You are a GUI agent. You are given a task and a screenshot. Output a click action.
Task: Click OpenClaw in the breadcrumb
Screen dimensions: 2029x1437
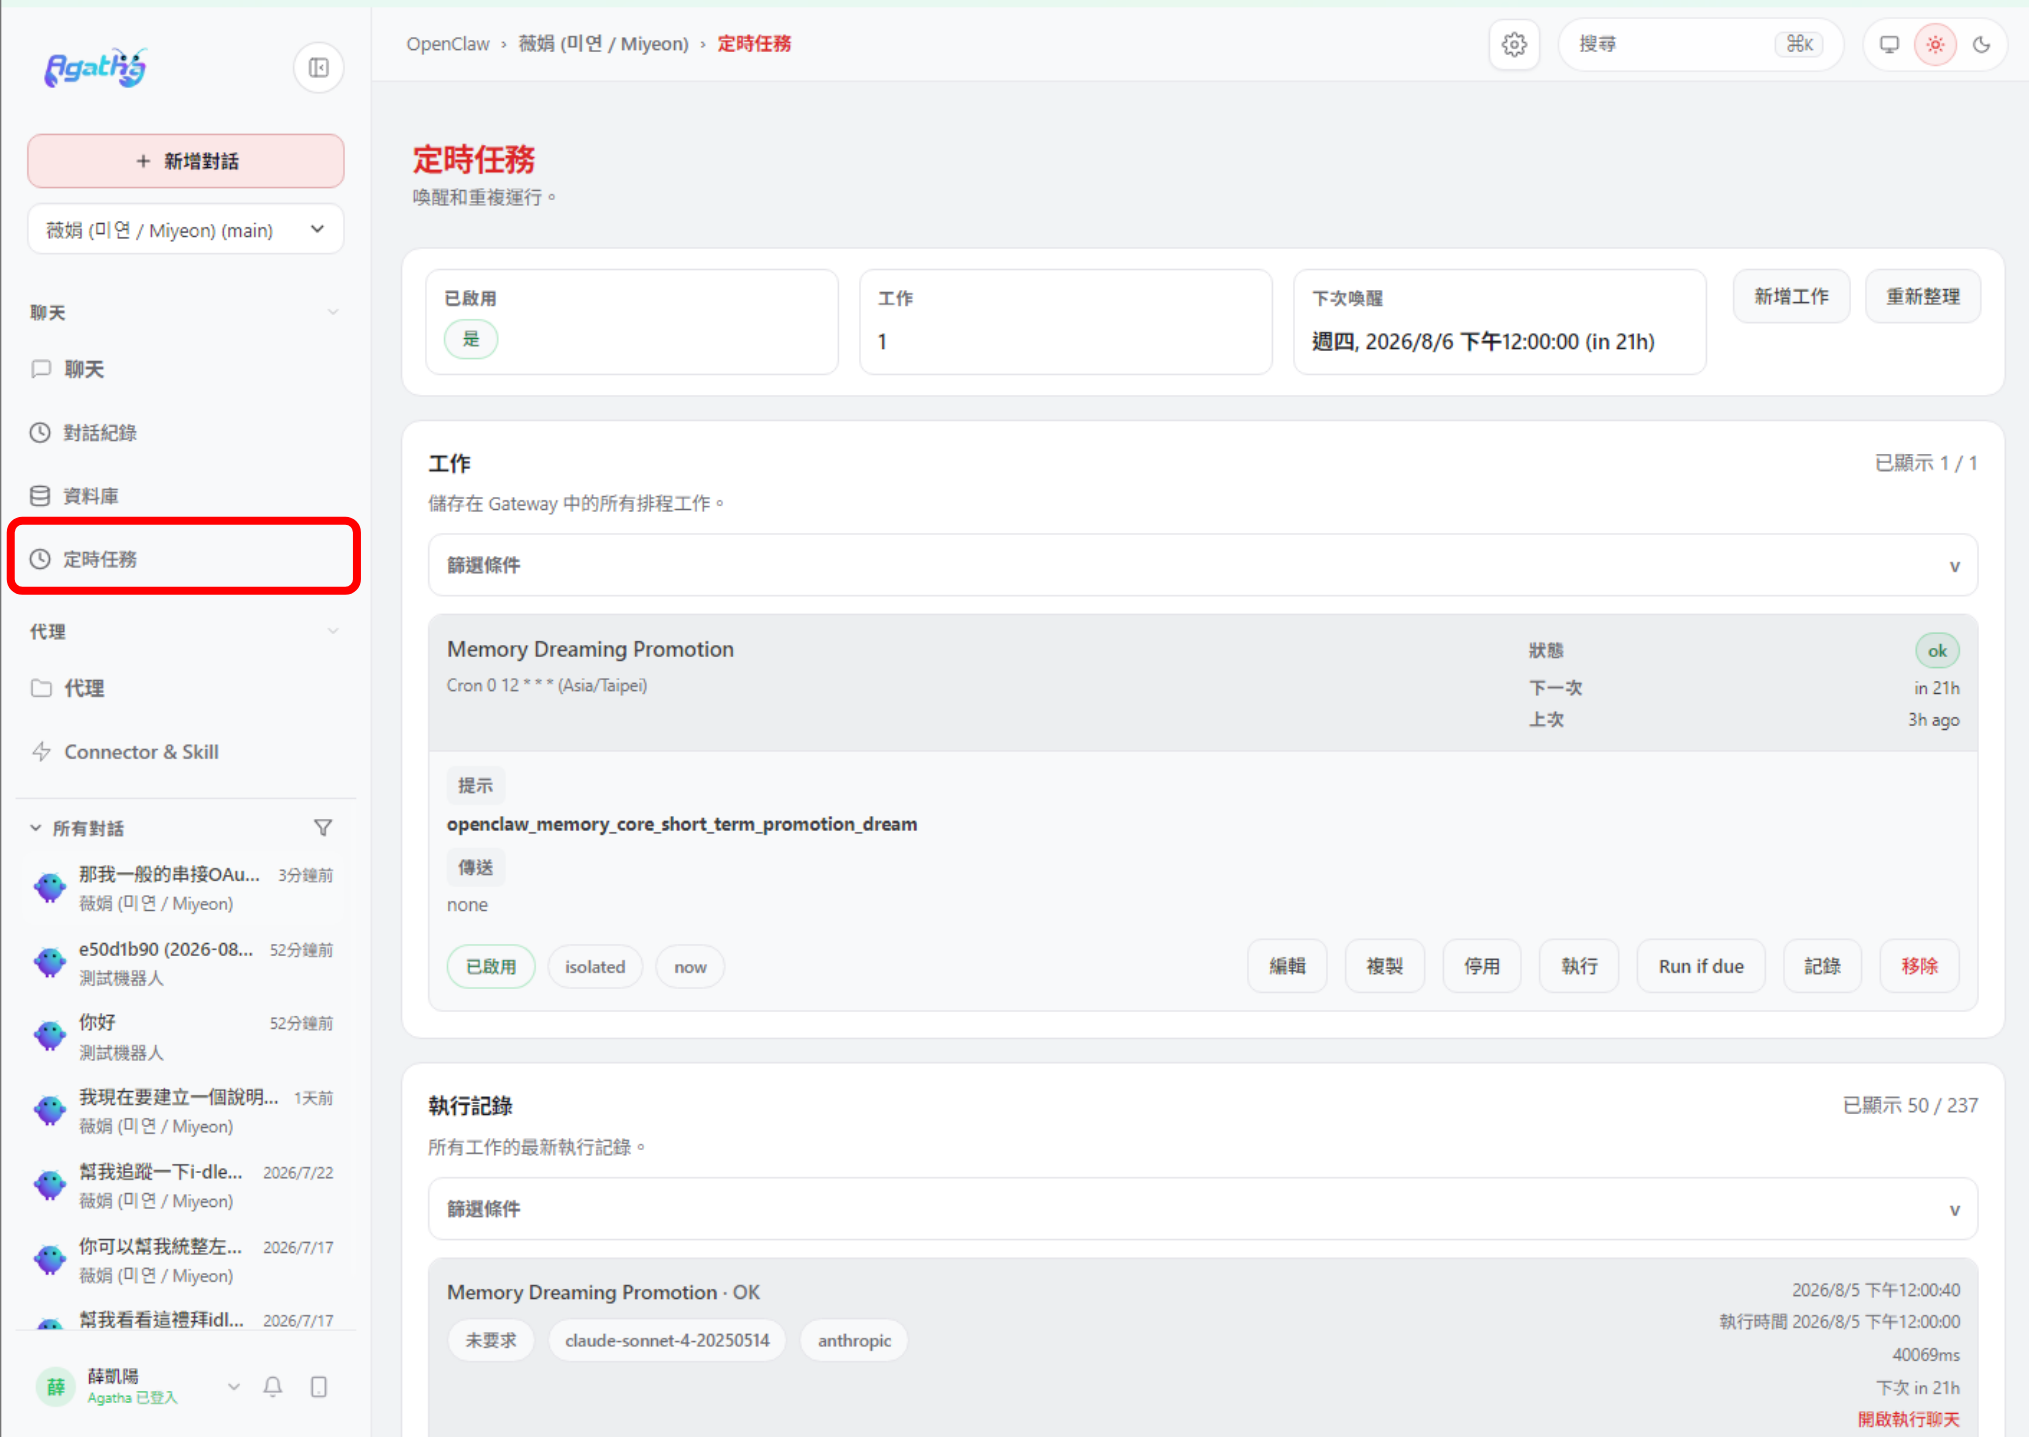[448, 44]
